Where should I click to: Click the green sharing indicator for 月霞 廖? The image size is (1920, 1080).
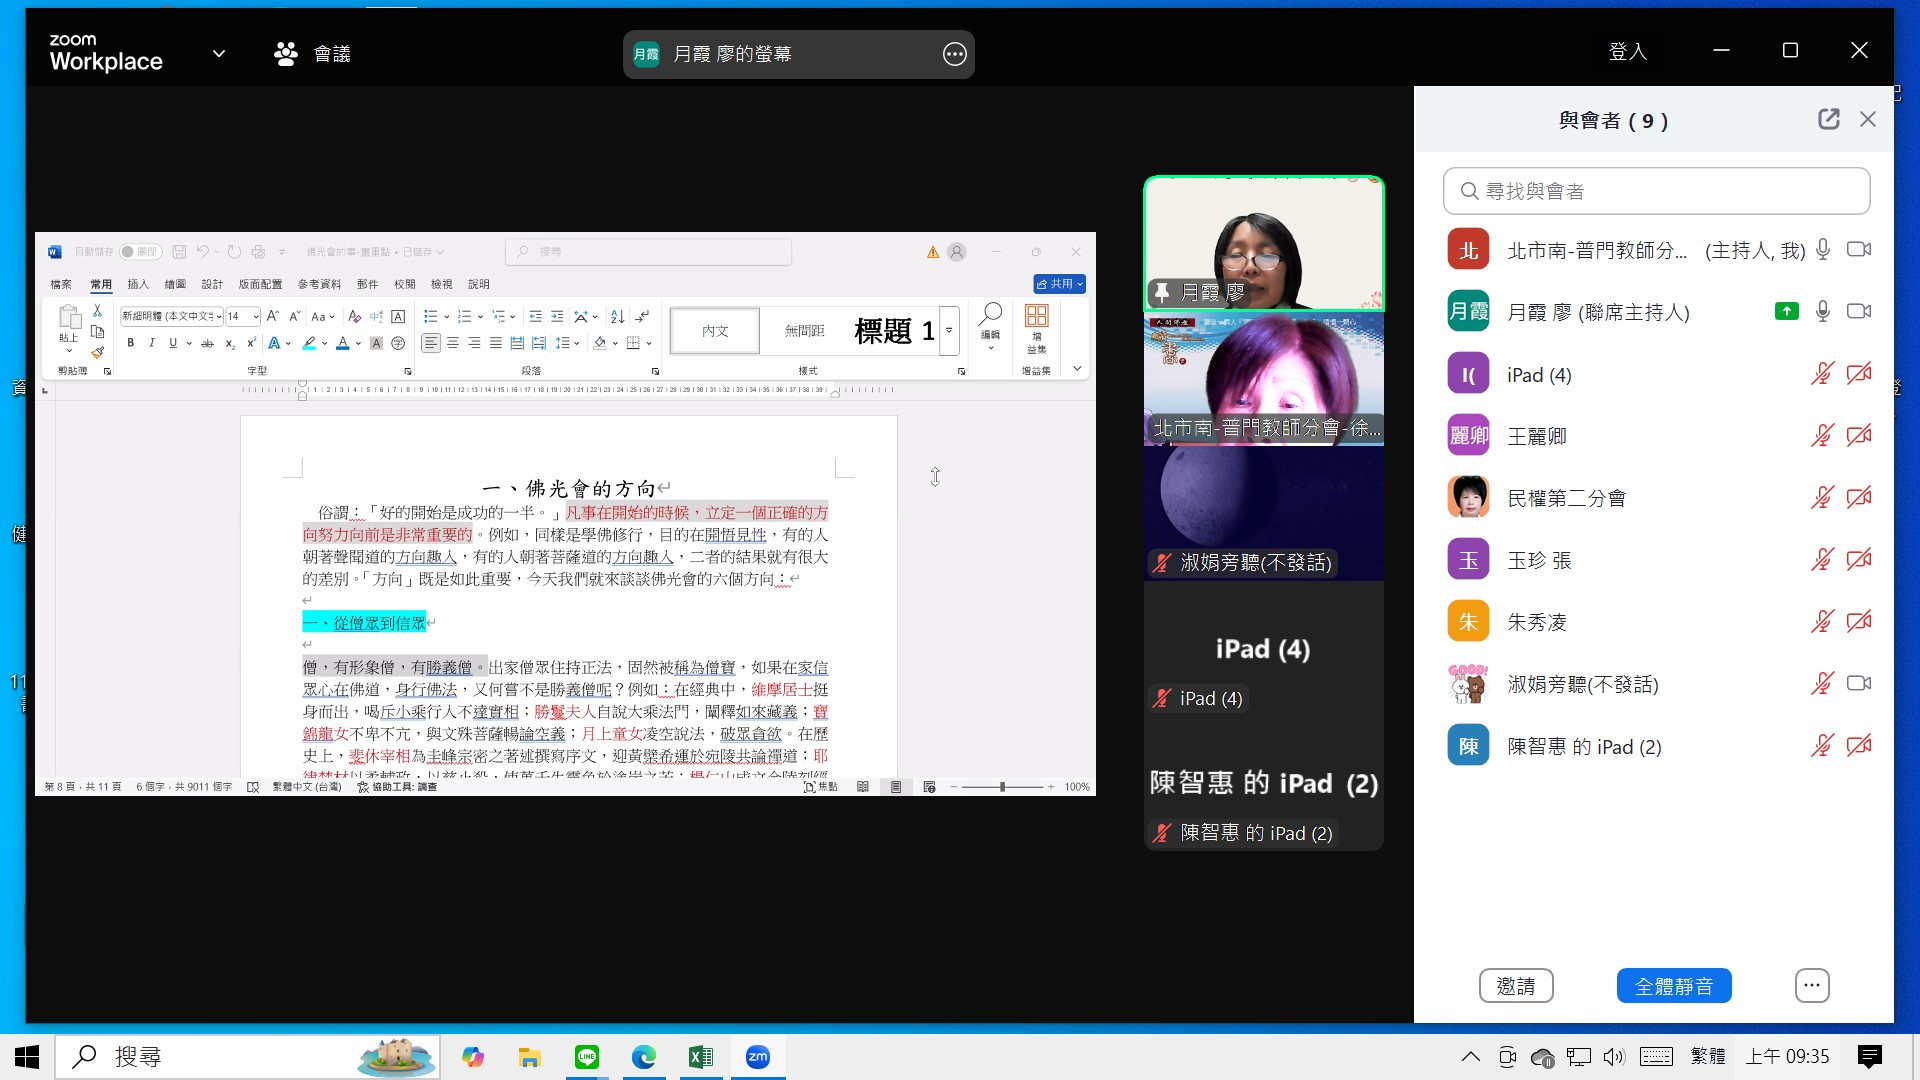click(1786, 312)
